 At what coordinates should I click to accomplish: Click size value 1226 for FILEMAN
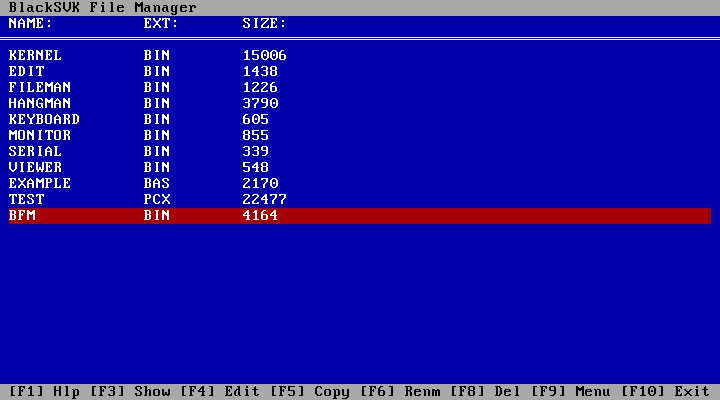coord(260,88)
